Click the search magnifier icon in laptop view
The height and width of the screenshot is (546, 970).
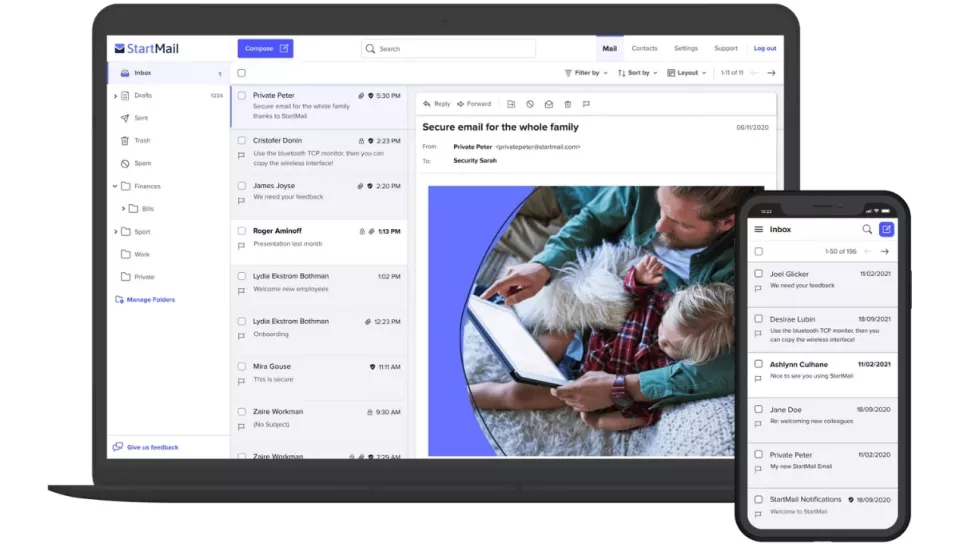pos(371,49)
